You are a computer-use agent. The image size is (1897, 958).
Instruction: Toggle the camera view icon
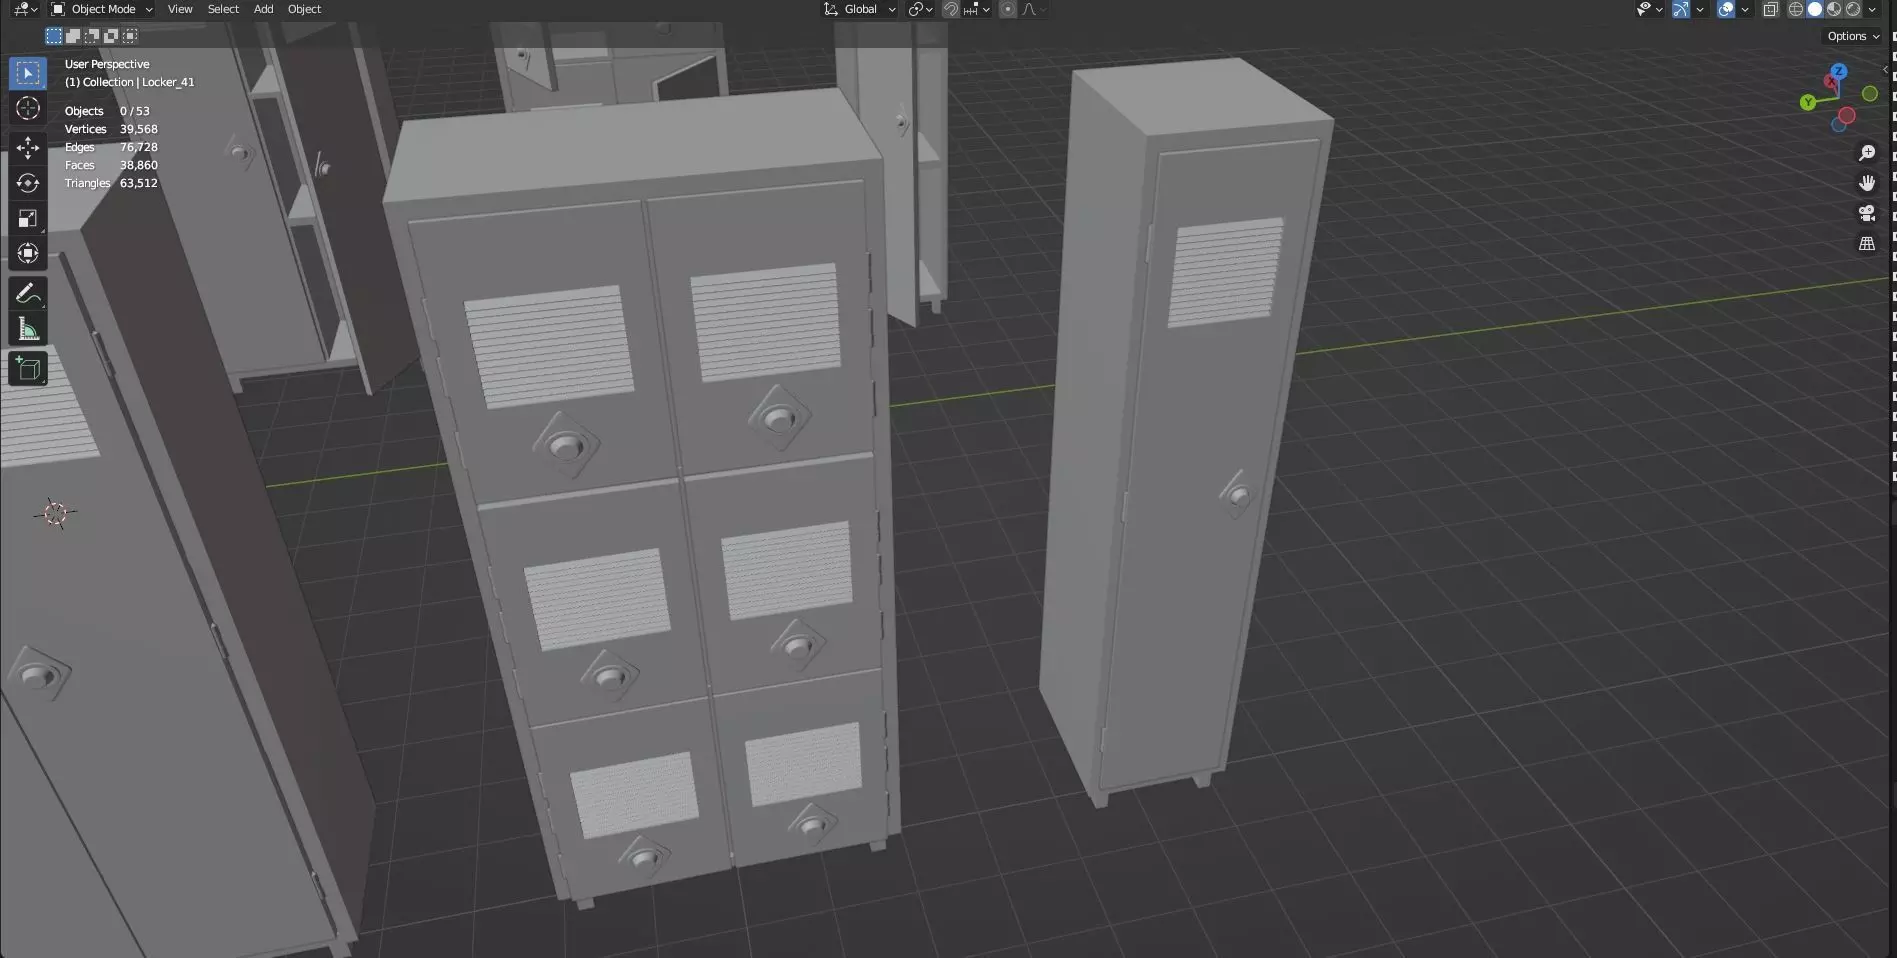point(1867,213)
